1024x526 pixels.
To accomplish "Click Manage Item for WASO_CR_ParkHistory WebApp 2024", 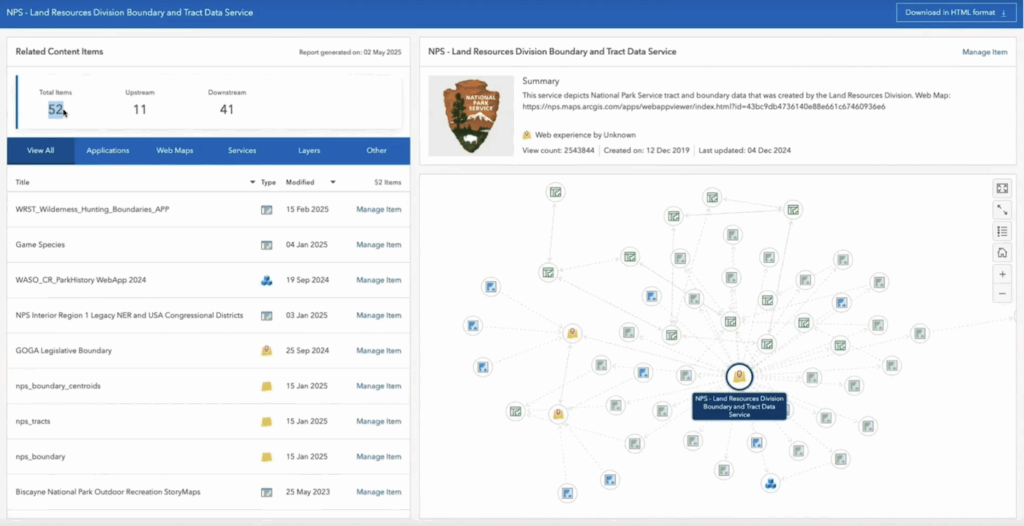I will pyautogui.click(x=379, y=280).
